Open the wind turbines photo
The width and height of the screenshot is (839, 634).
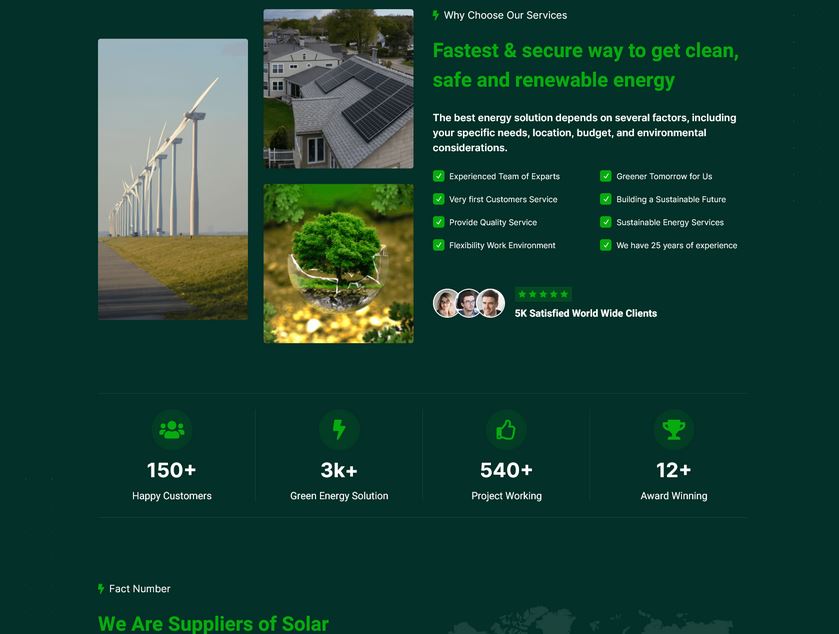(x=173, y=179)
